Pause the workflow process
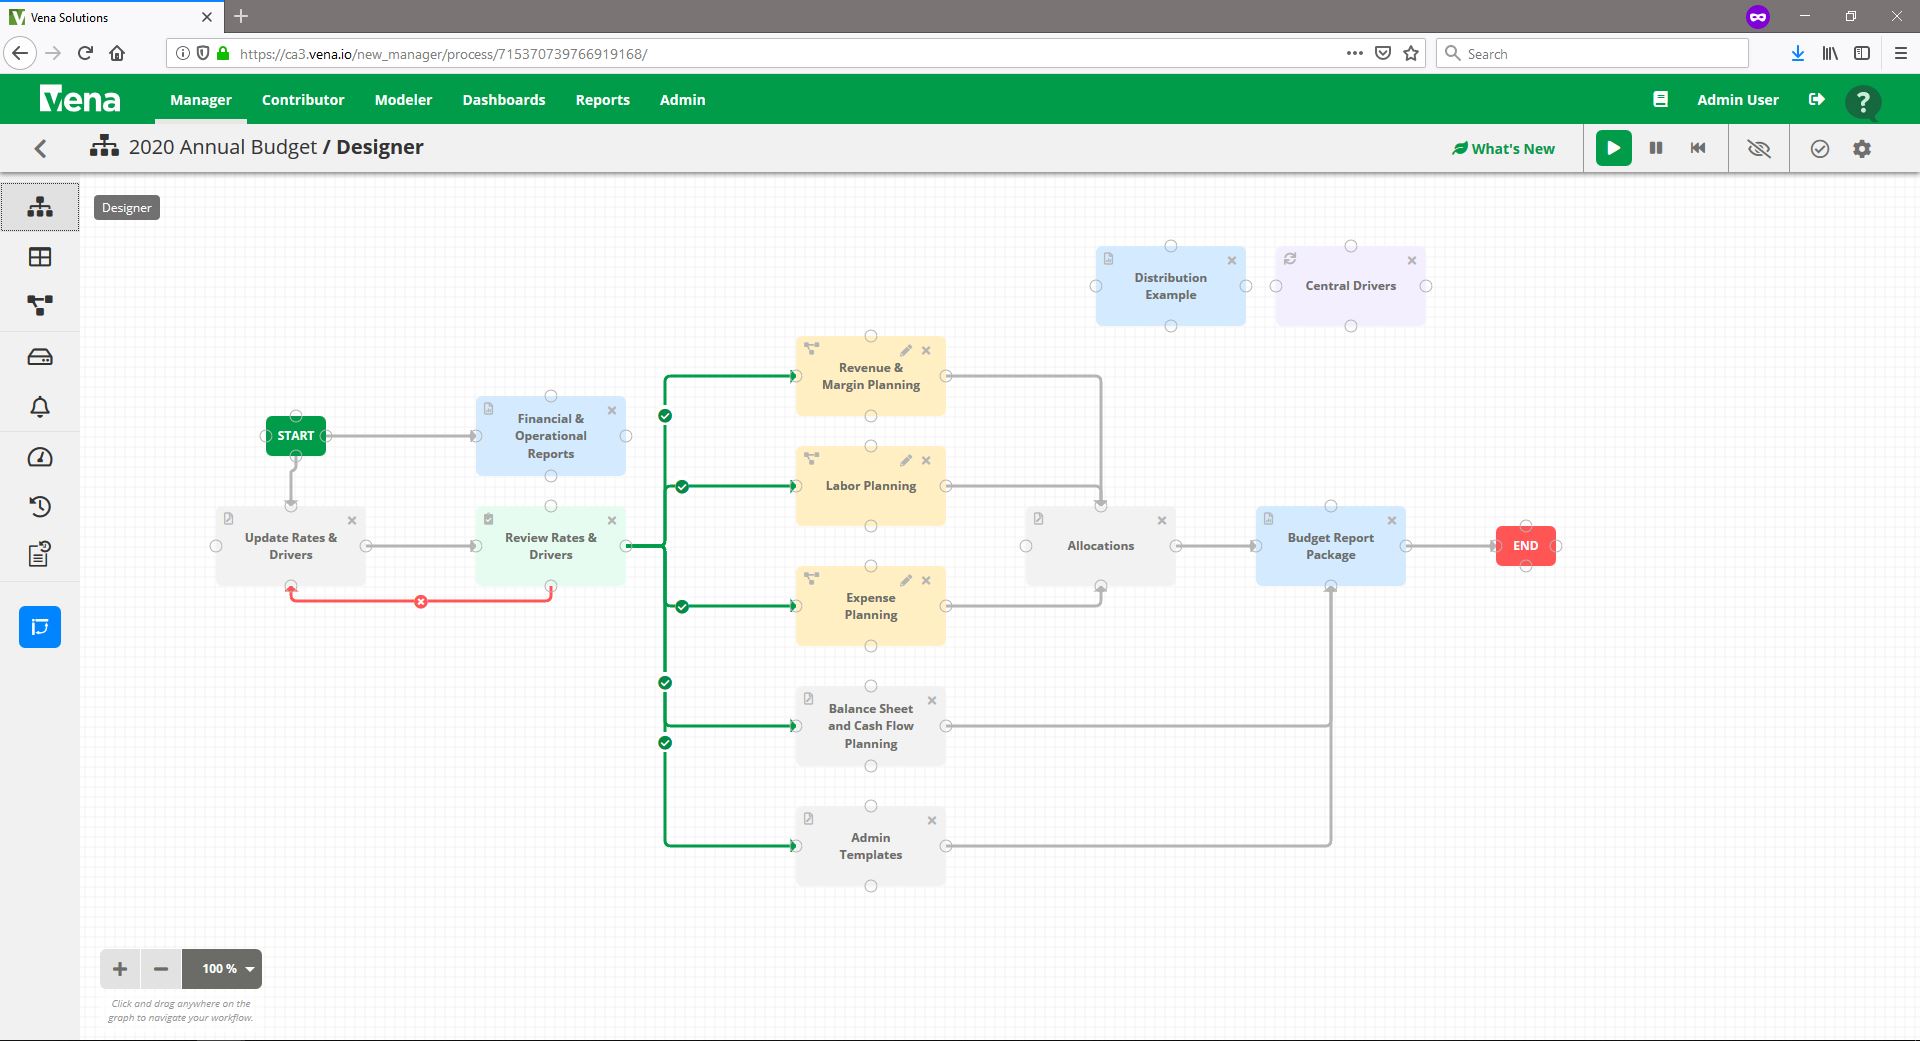The image size is (1920, 1041). pos(1655,148)
